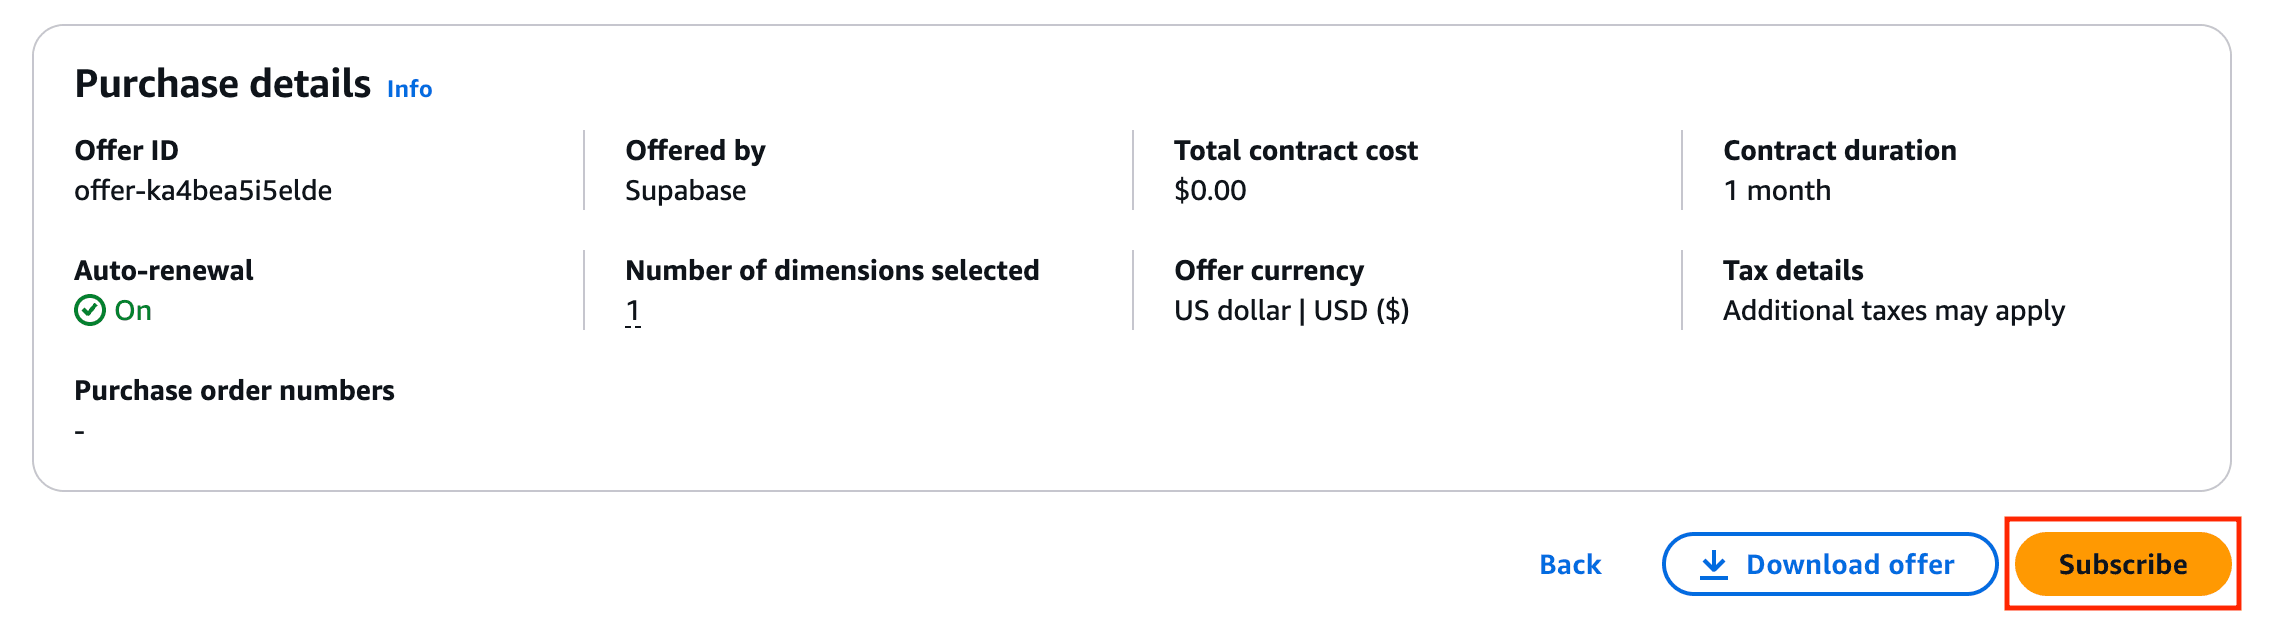Click the Auto-renewal On status text
The width and height of the screenshot is (2270, 632).
coord(133,310)
